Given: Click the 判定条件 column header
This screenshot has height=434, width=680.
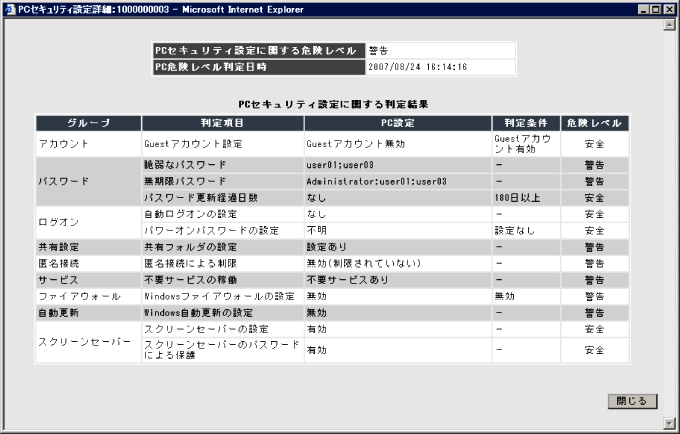Looking at the screenshot, I should [526, 123].
